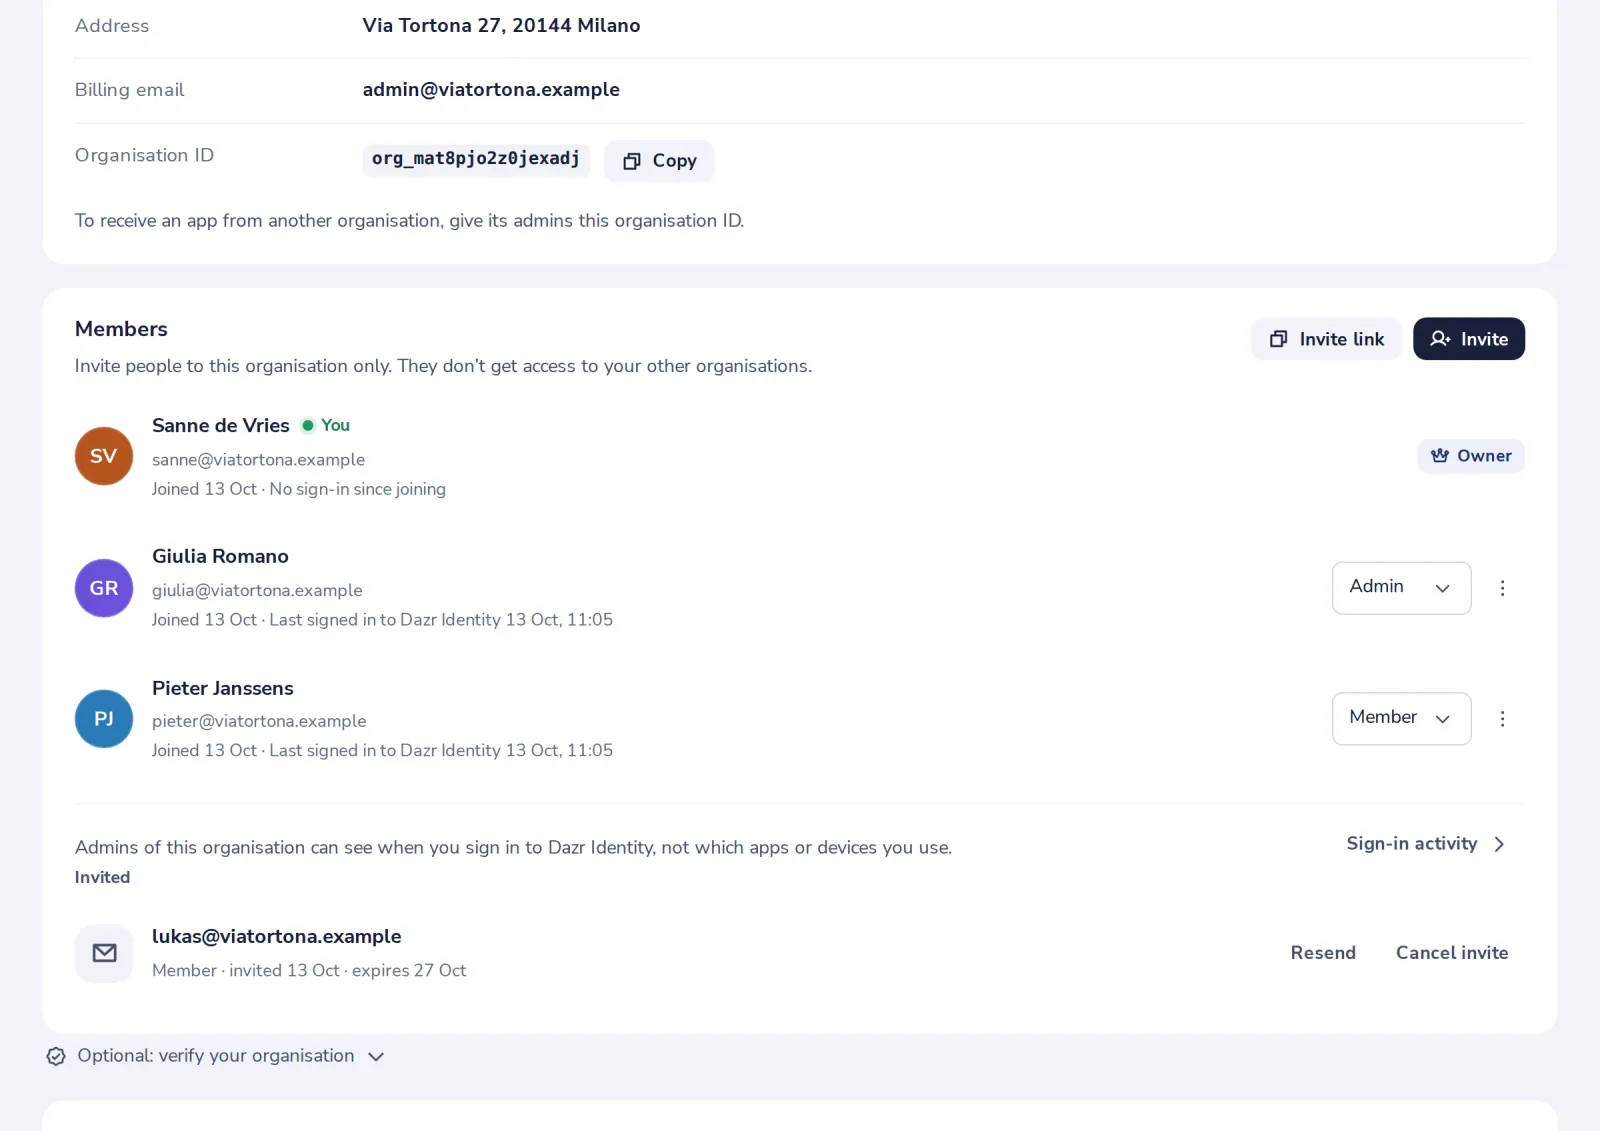Click the Organisation ID label
The width and height of the screenshot is (1600, 1131).
(x=144, y=155)
